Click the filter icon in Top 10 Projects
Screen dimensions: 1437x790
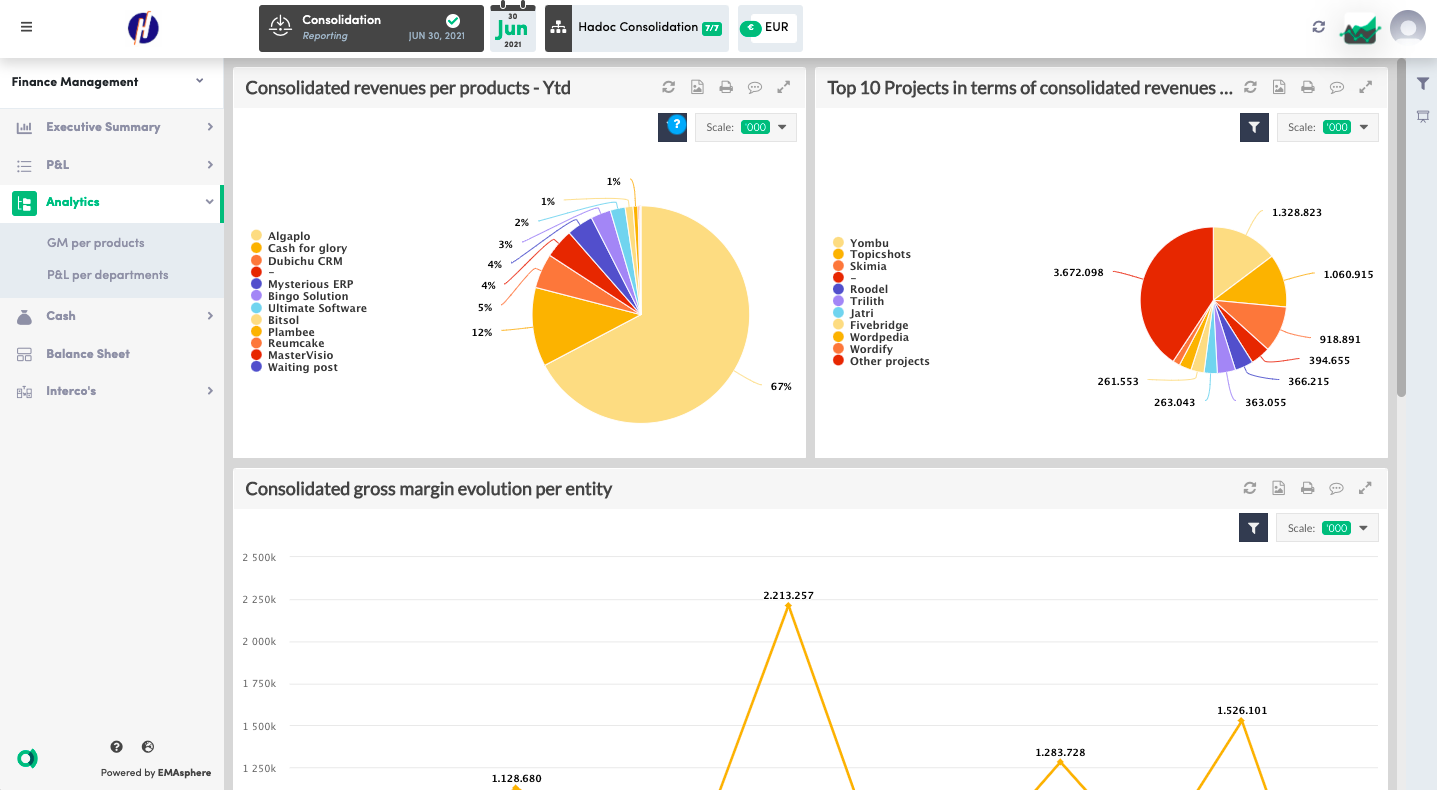[1254, 128]
